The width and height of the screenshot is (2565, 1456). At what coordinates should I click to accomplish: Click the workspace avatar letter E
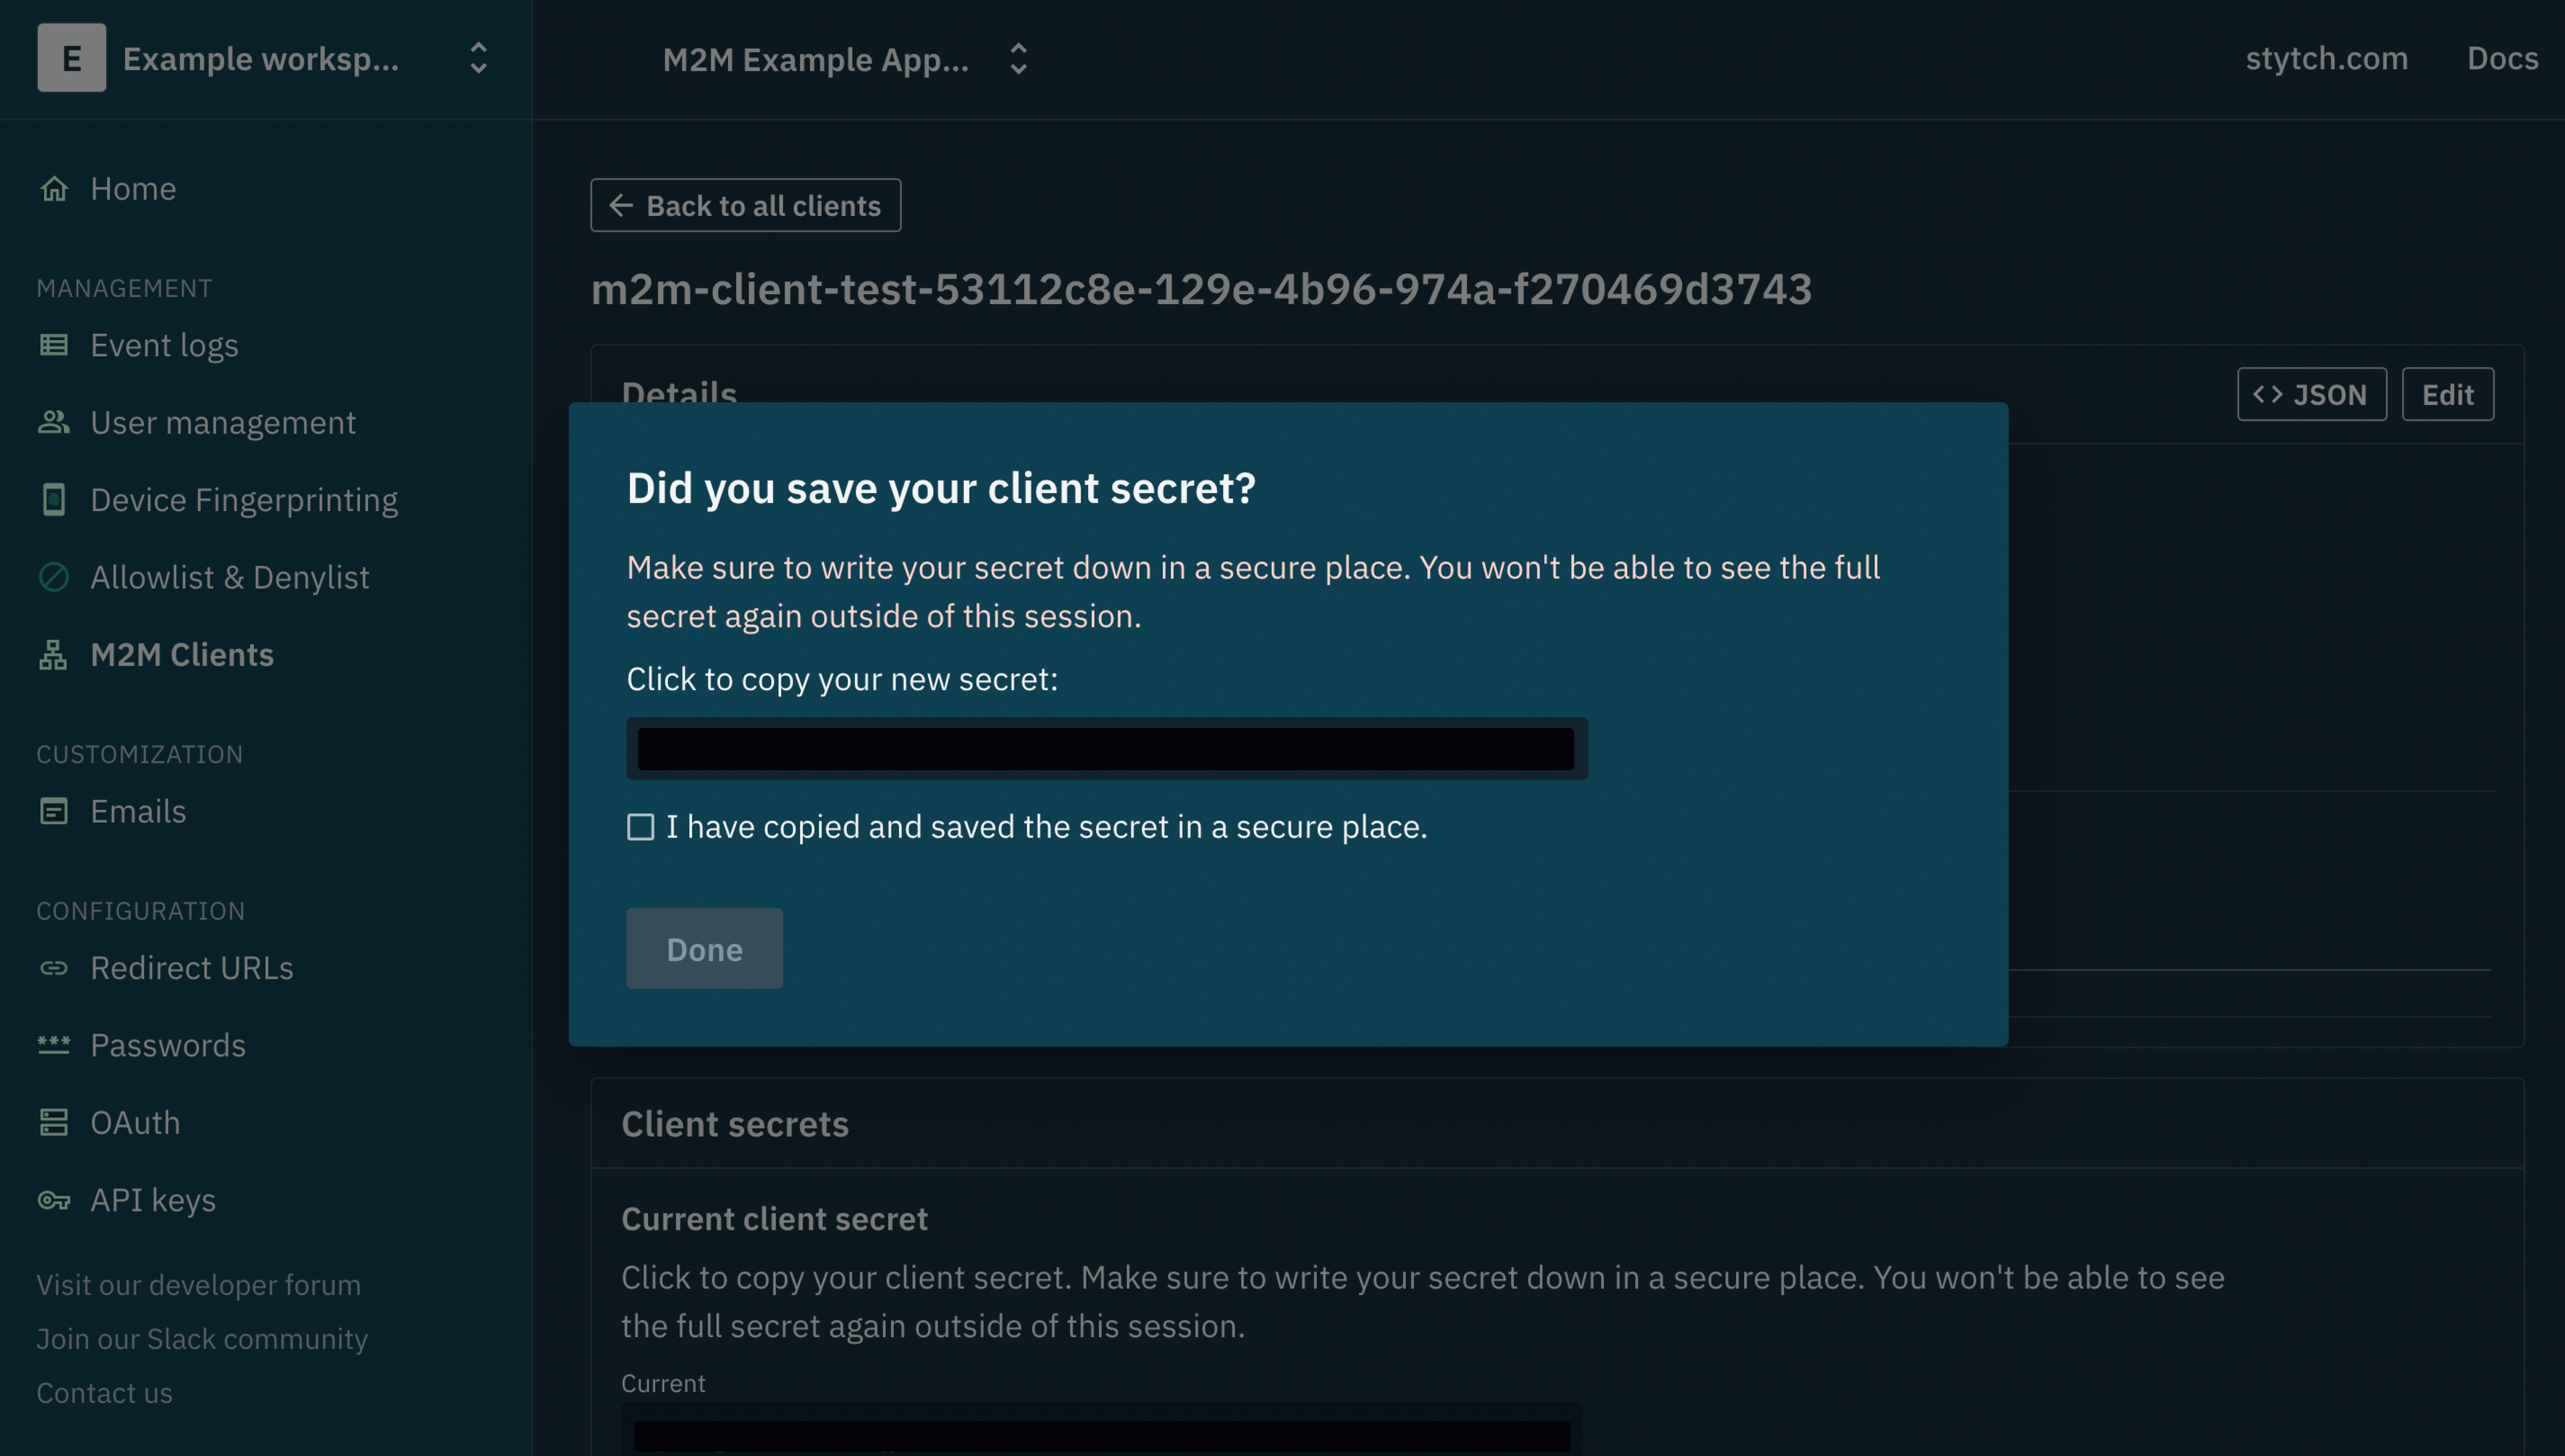coord(71,58)
